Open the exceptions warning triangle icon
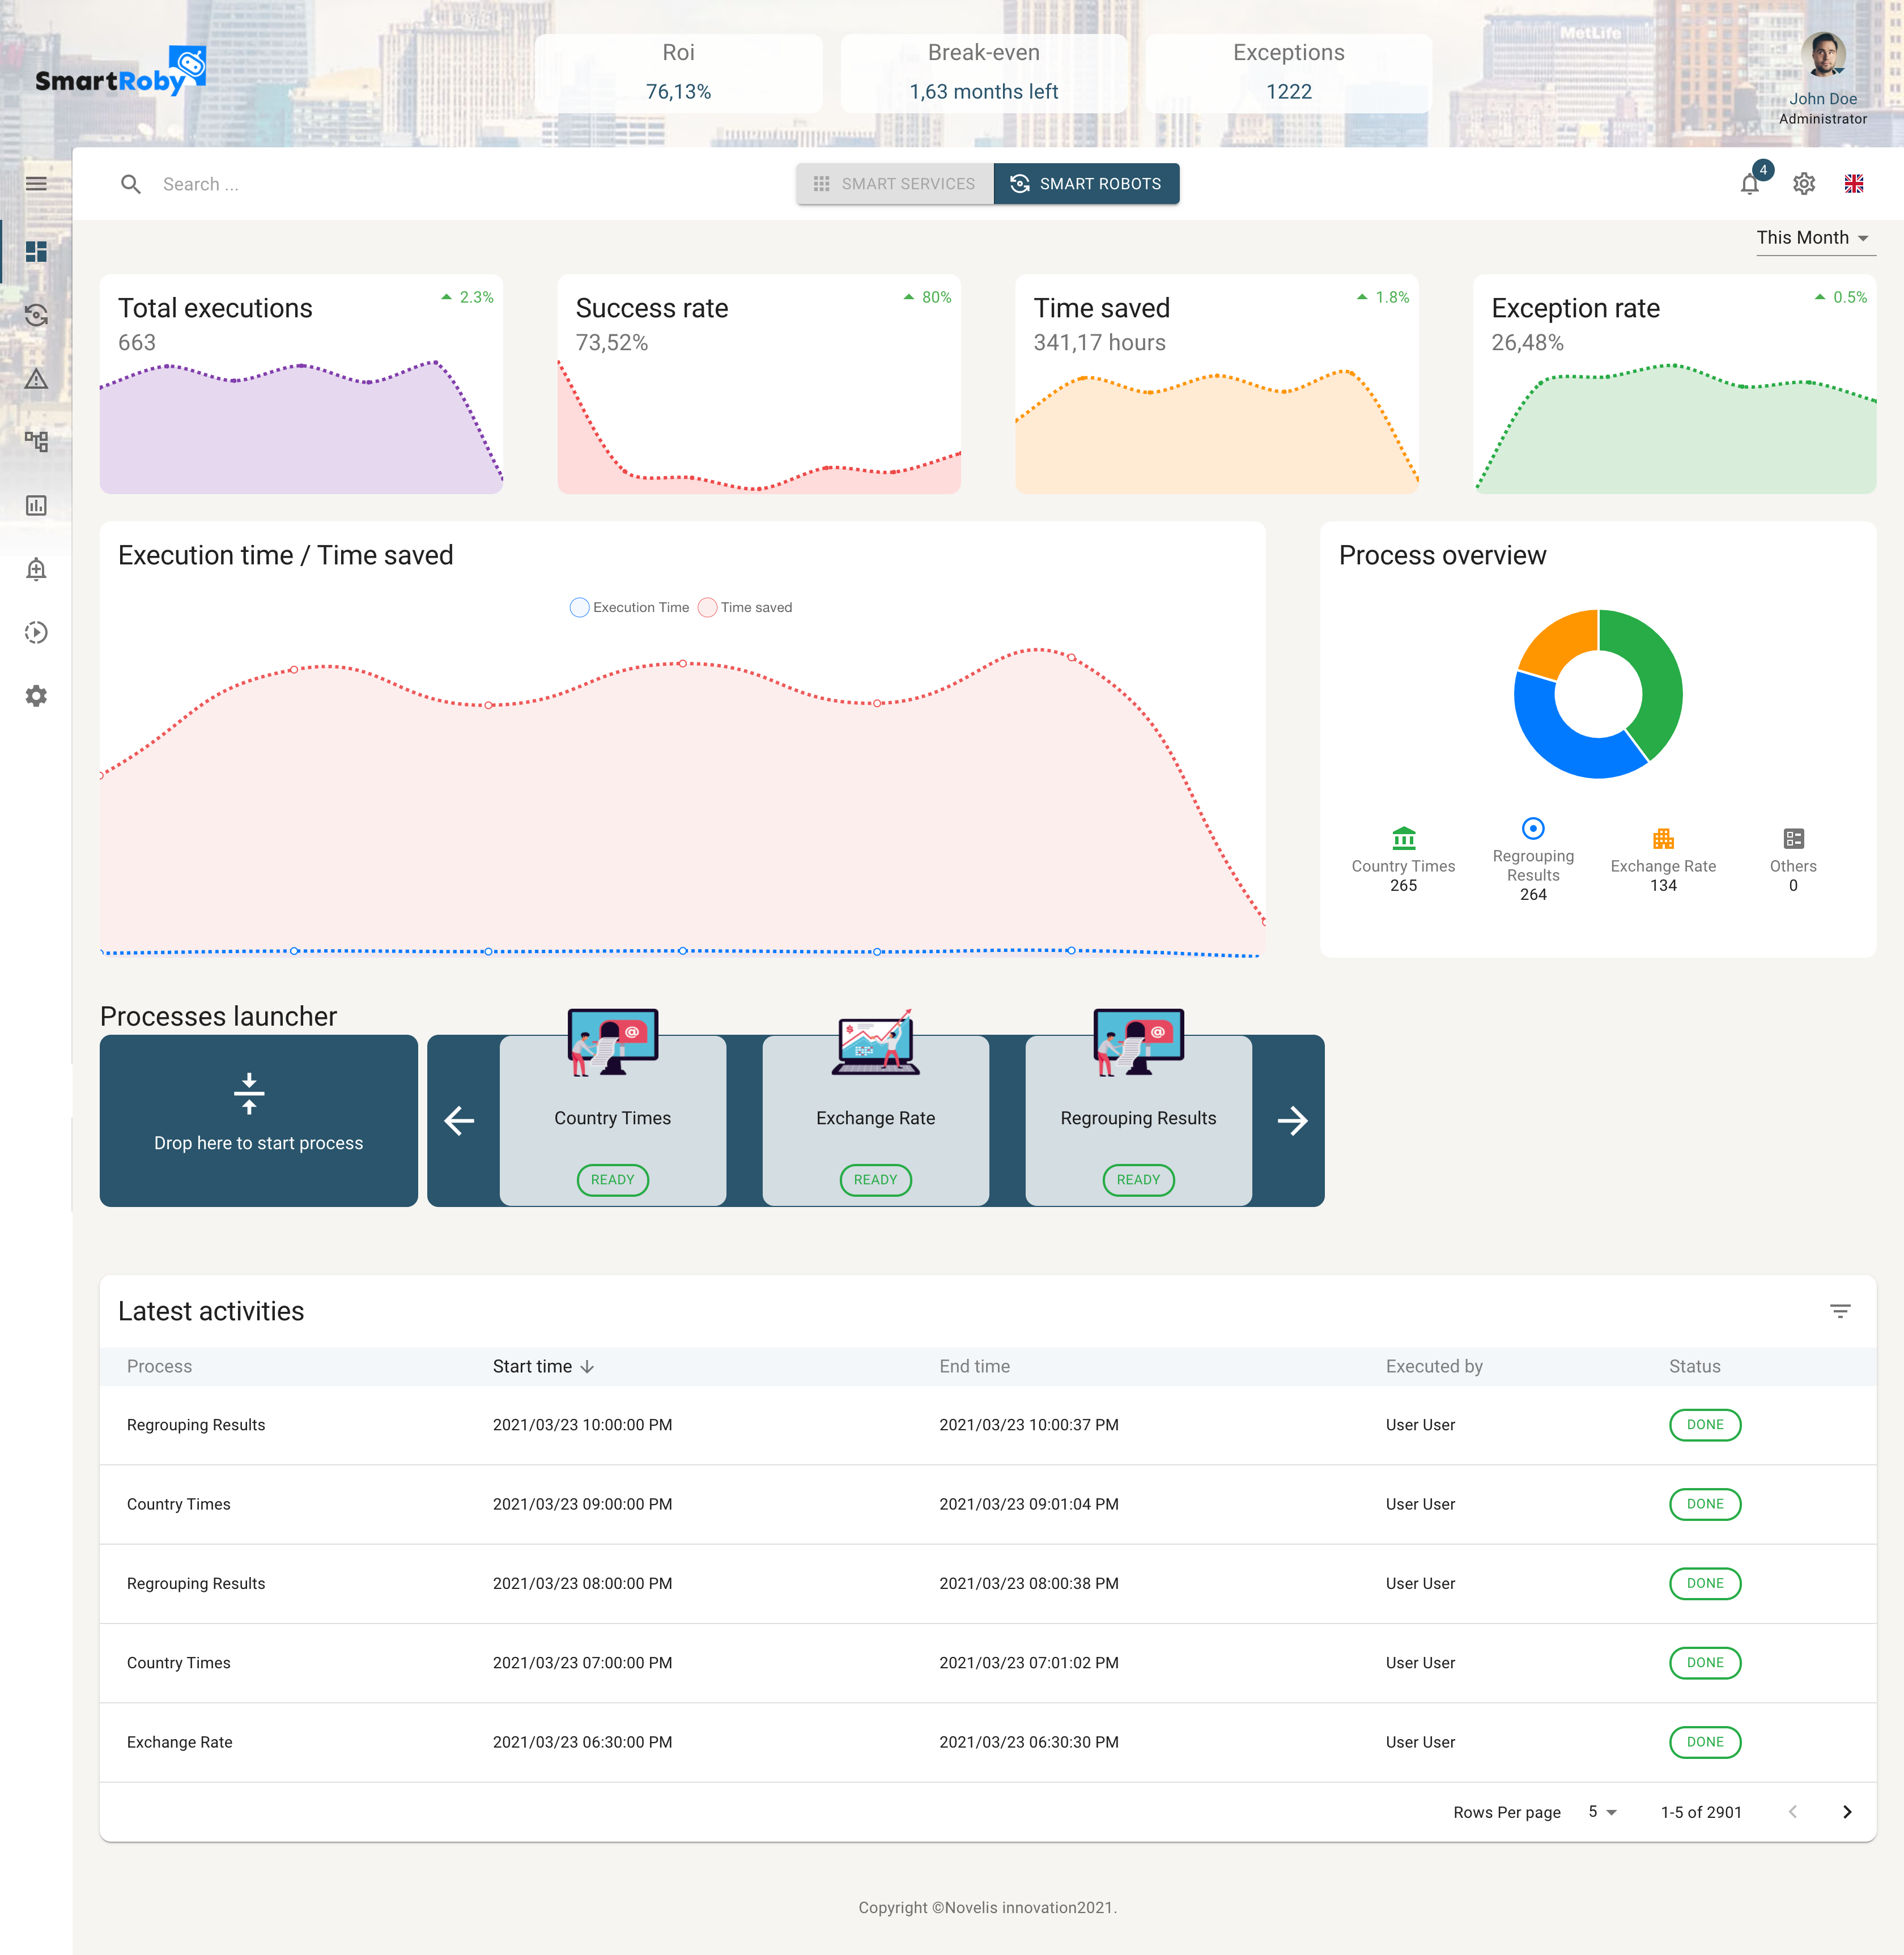Viewport: 1904px width, 1955px height. [36, 379]
